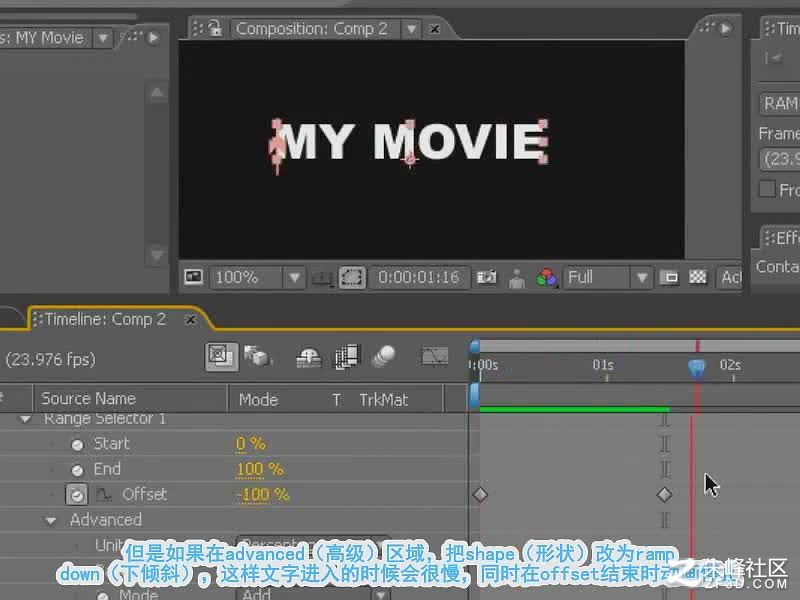Viewport: 800px width, 600px height.
Task: Click the 02s mark on time ruler
Action: point(730,365)
